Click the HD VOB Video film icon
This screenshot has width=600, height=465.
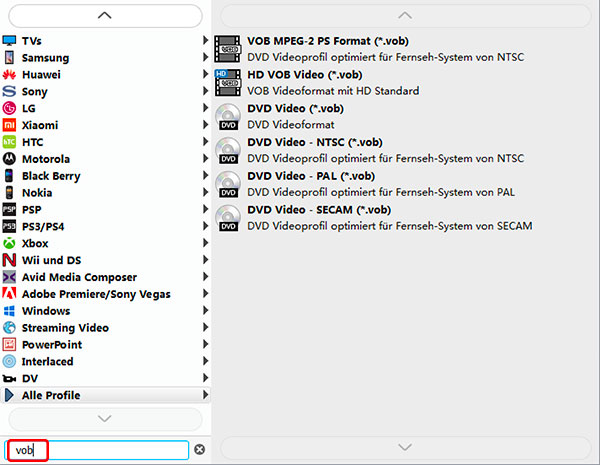coord(228,83)
